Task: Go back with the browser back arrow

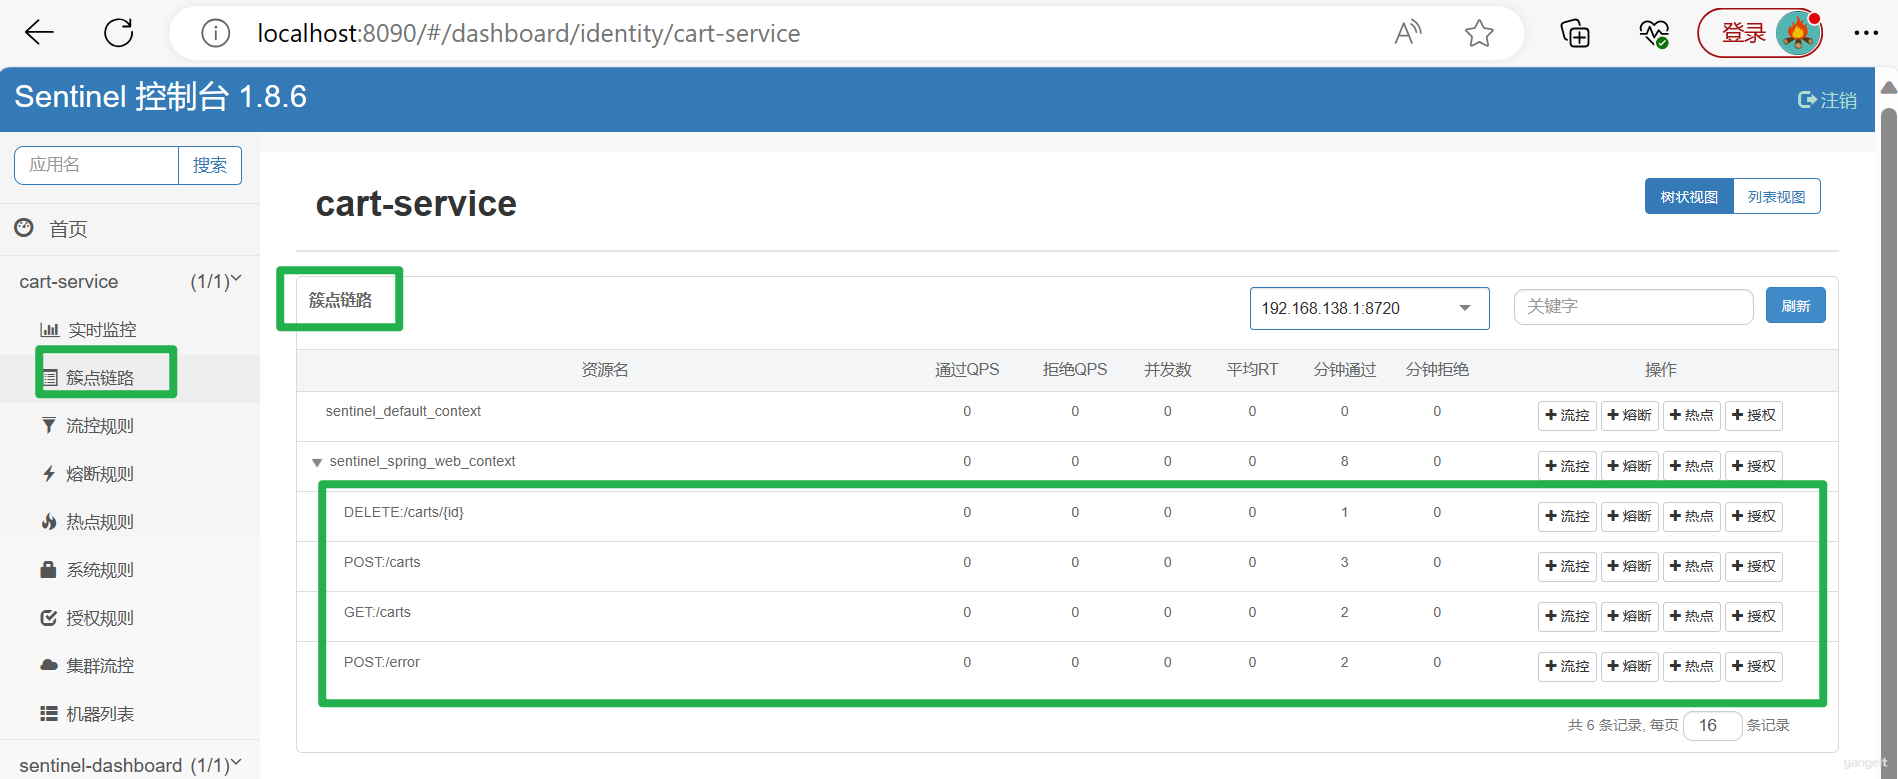Action: click(39, 33)
